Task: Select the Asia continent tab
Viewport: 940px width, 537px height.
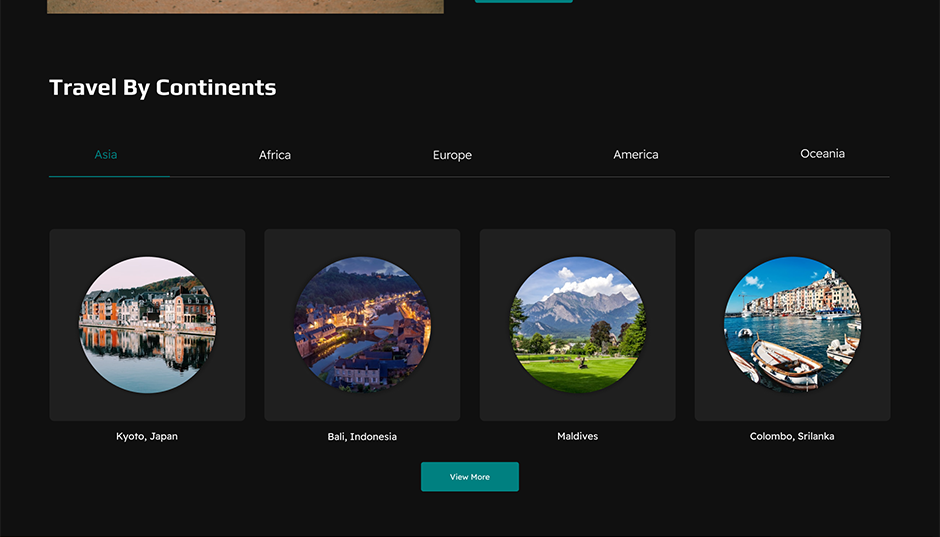Action: [x=106, y=155]
